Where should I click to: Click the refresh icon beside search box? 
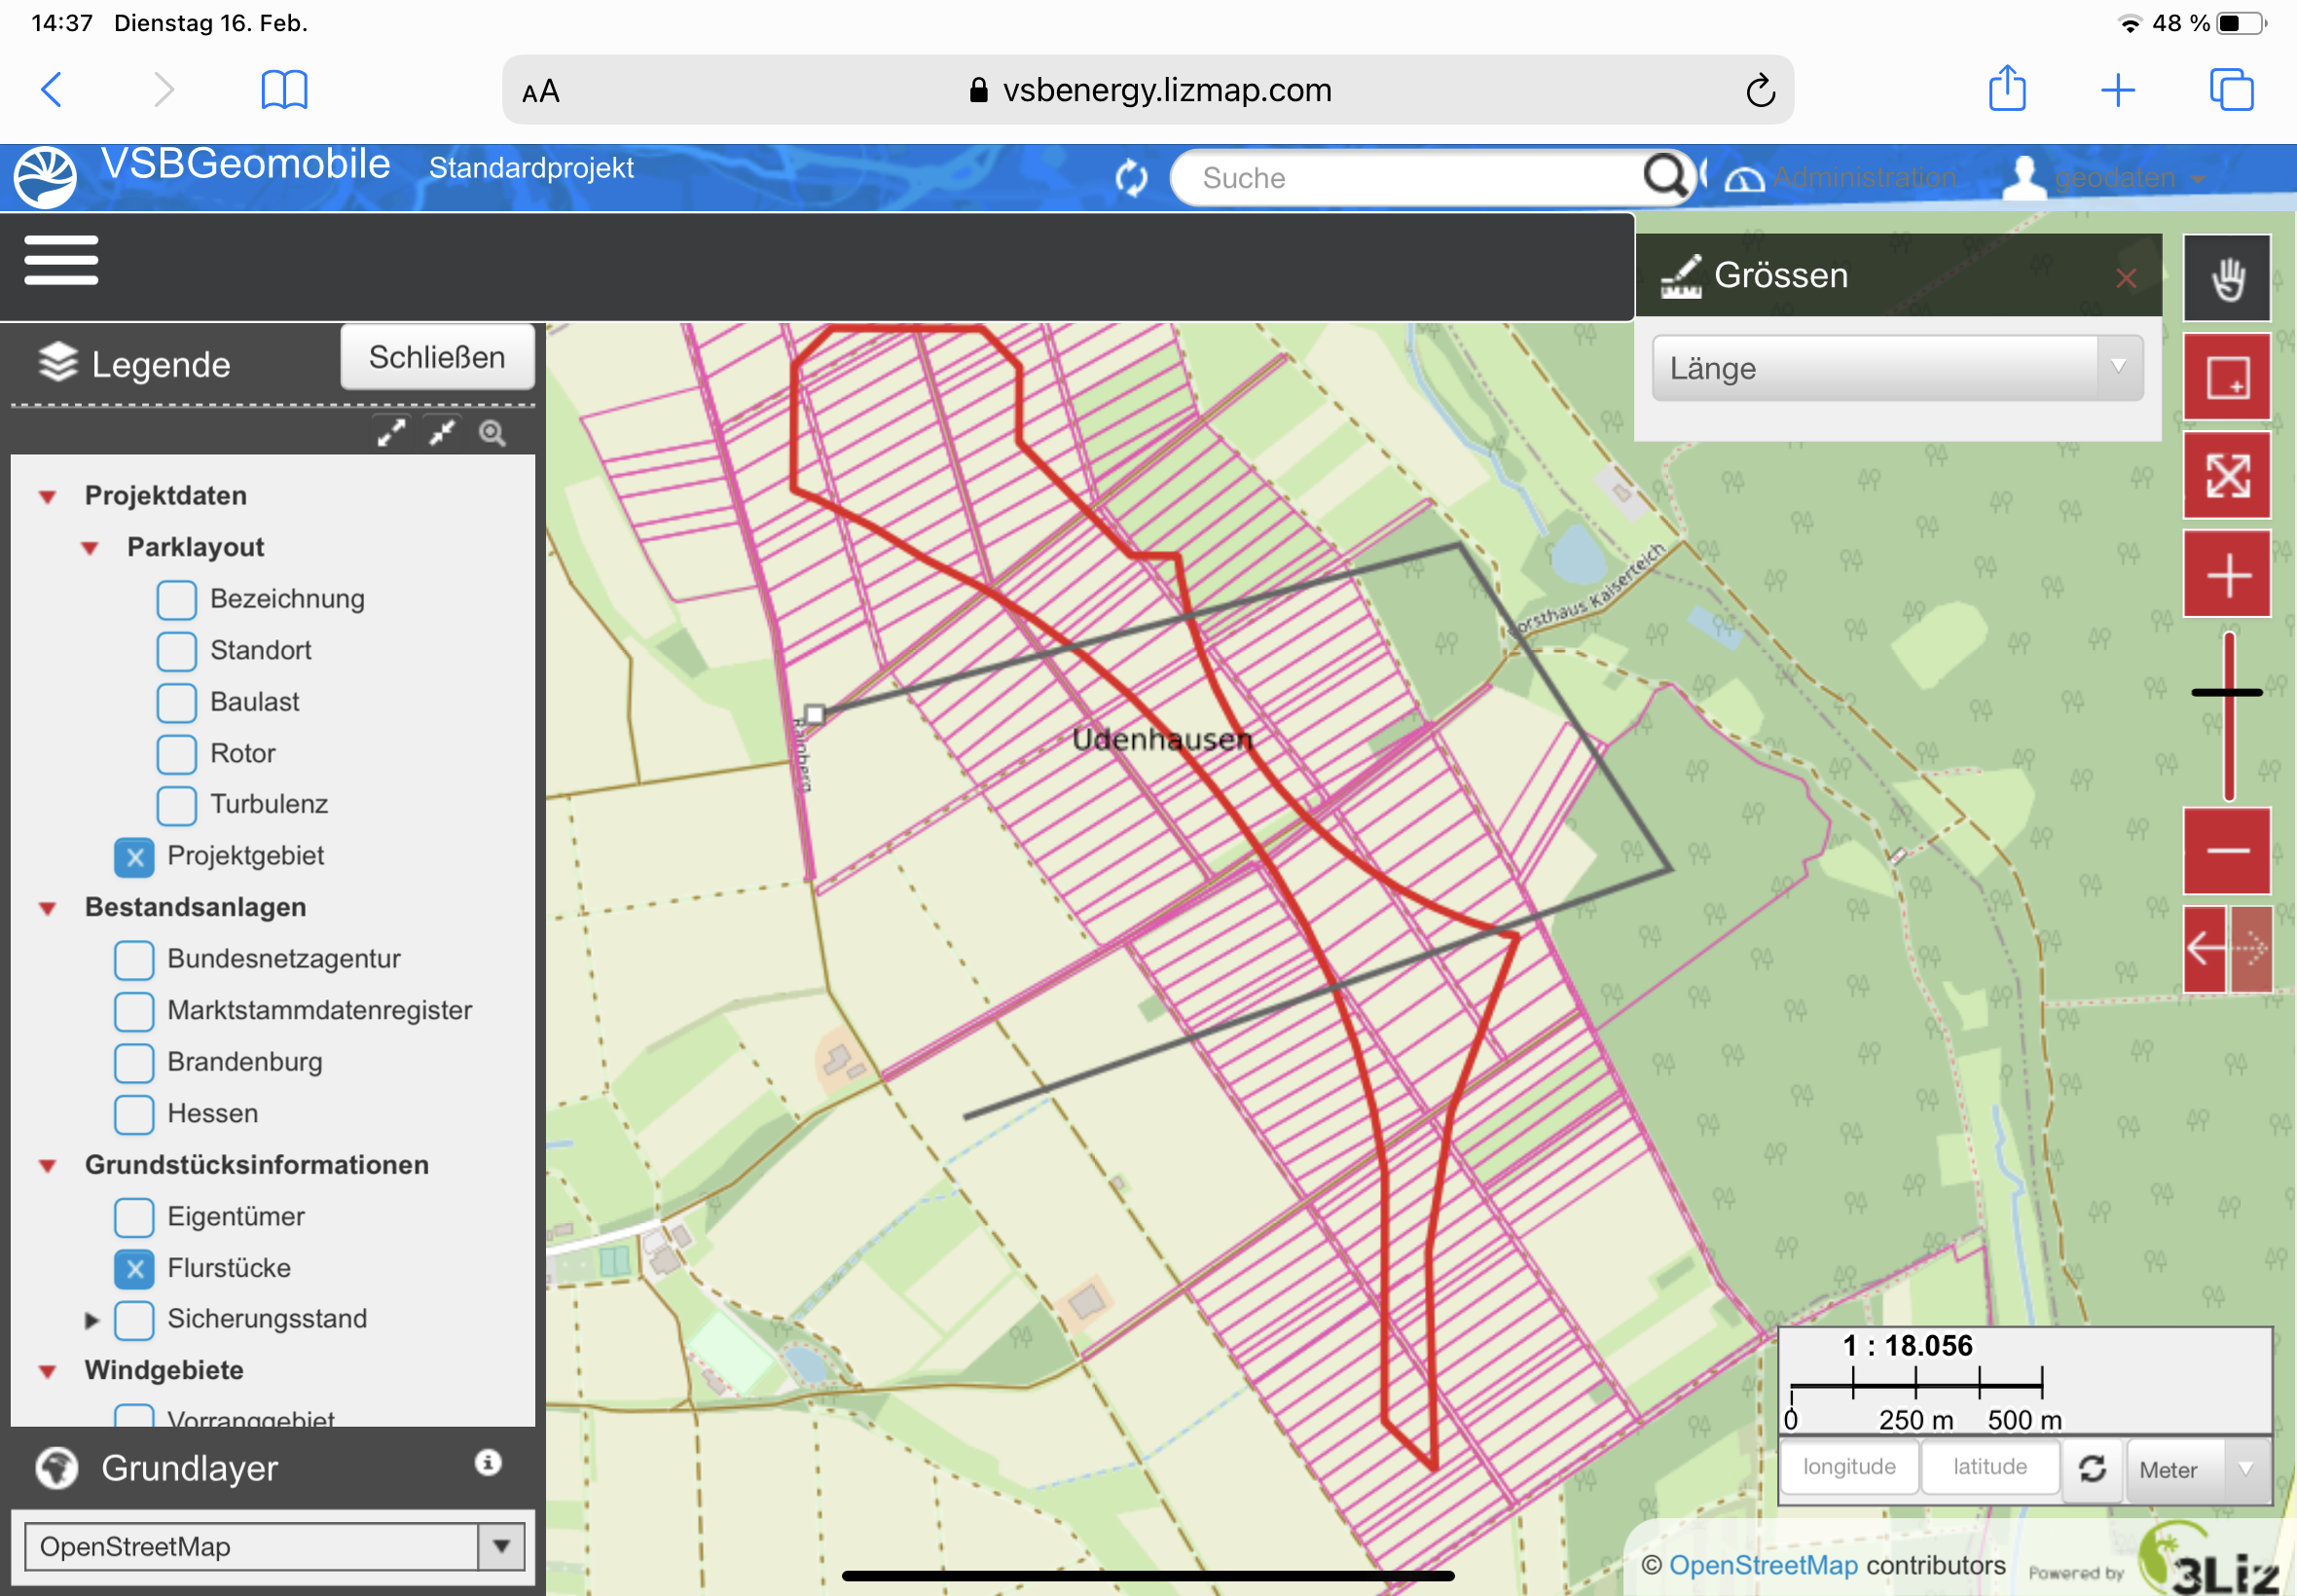[x=1131, y=178]
